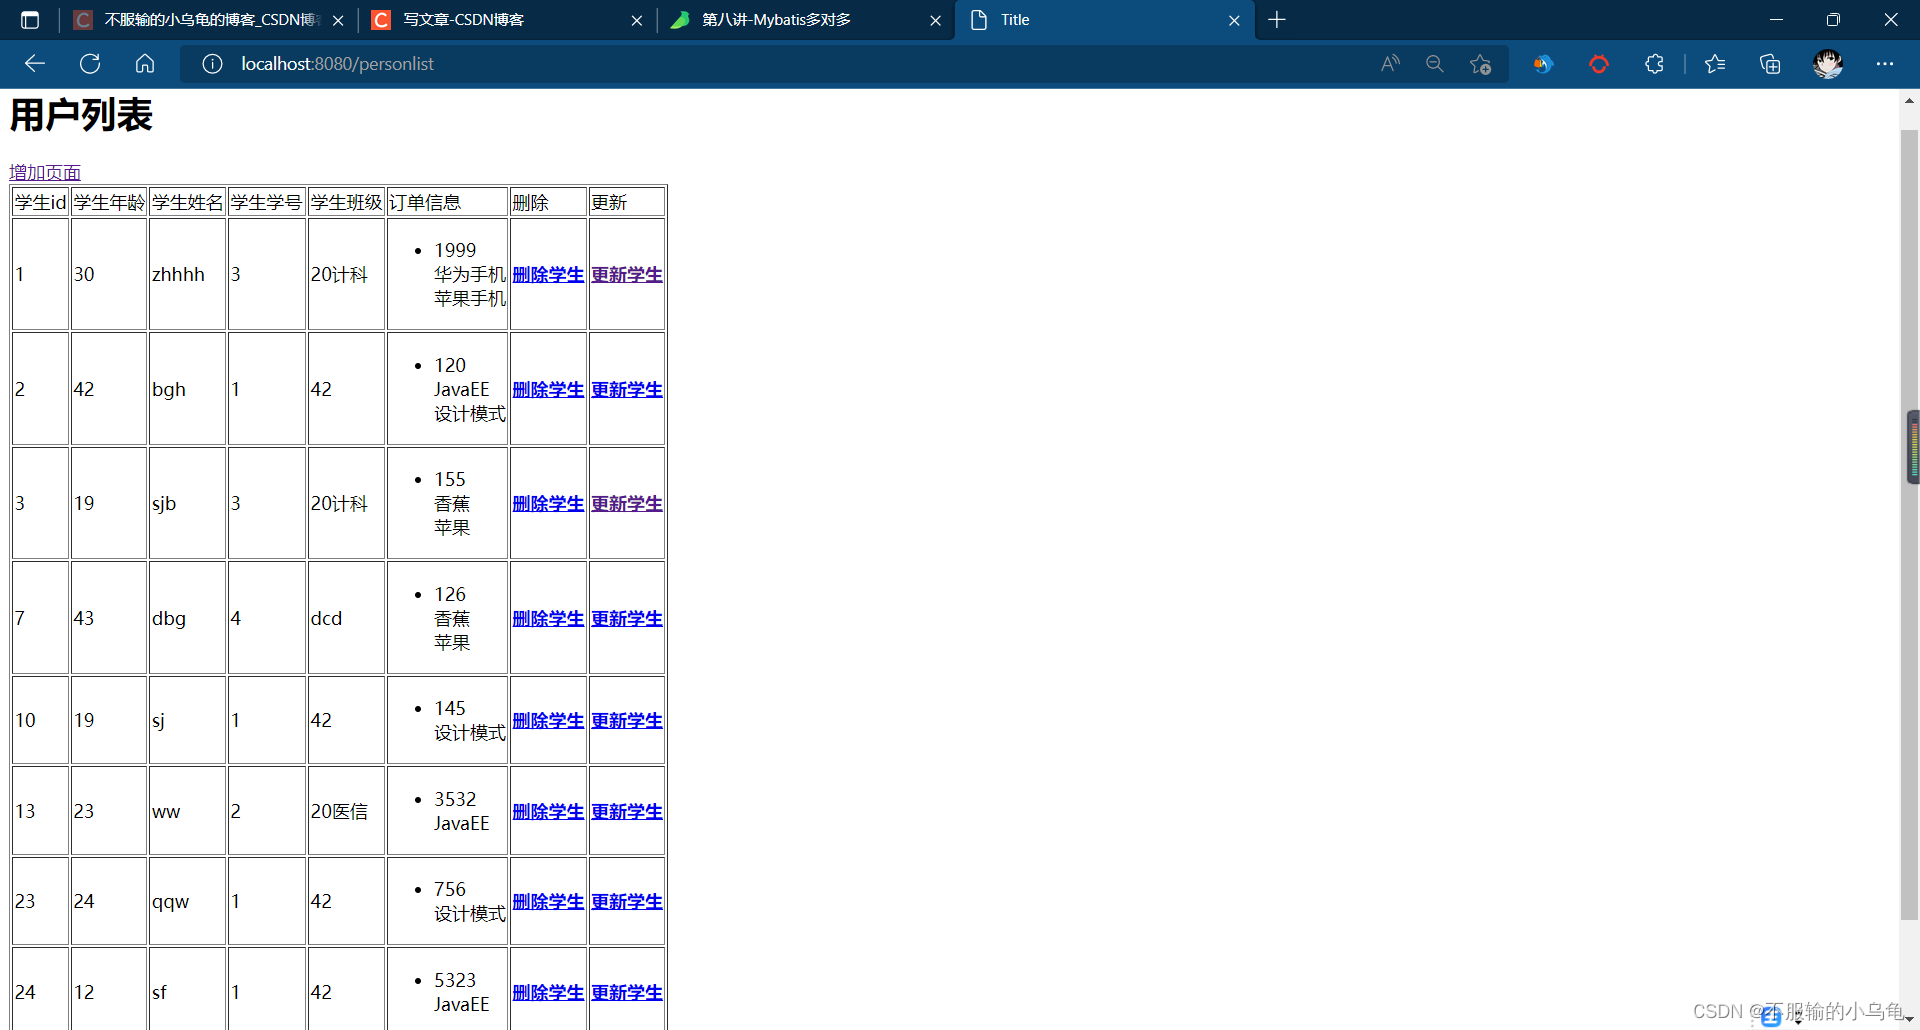
Task: Open the profile avatar
Action: tap(1828, 64)
